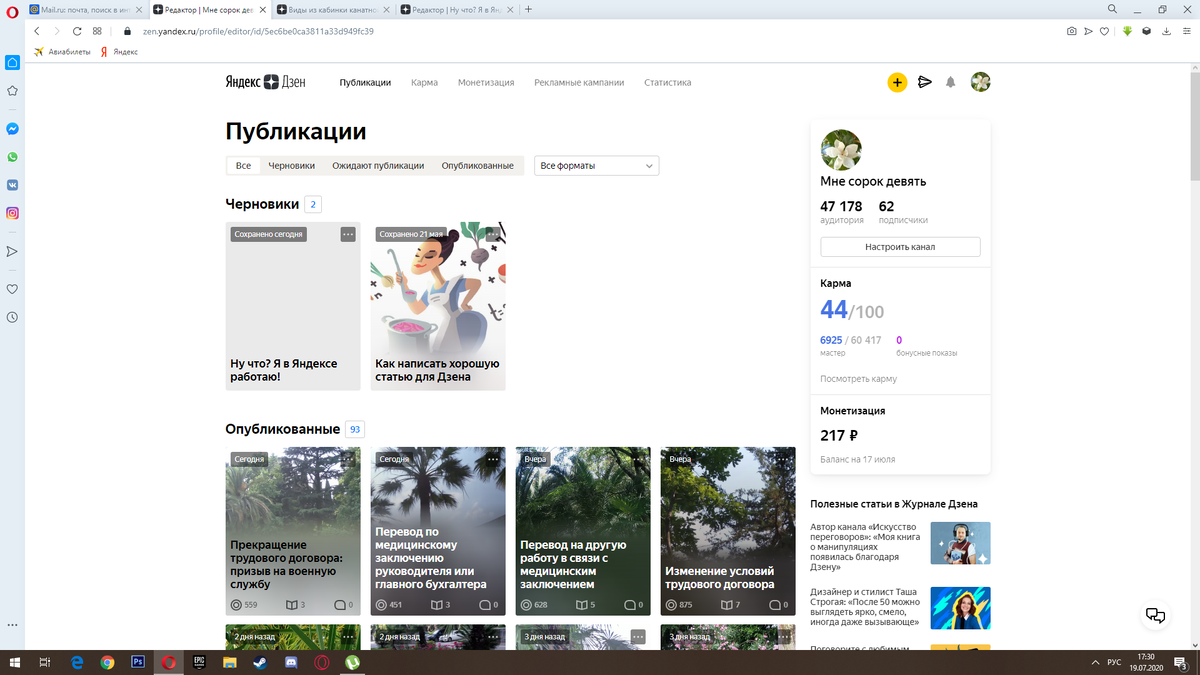The image size is (1200, 675).
Task: Open the "Публикации" navigation item
Action: click(x=365, y=82)
